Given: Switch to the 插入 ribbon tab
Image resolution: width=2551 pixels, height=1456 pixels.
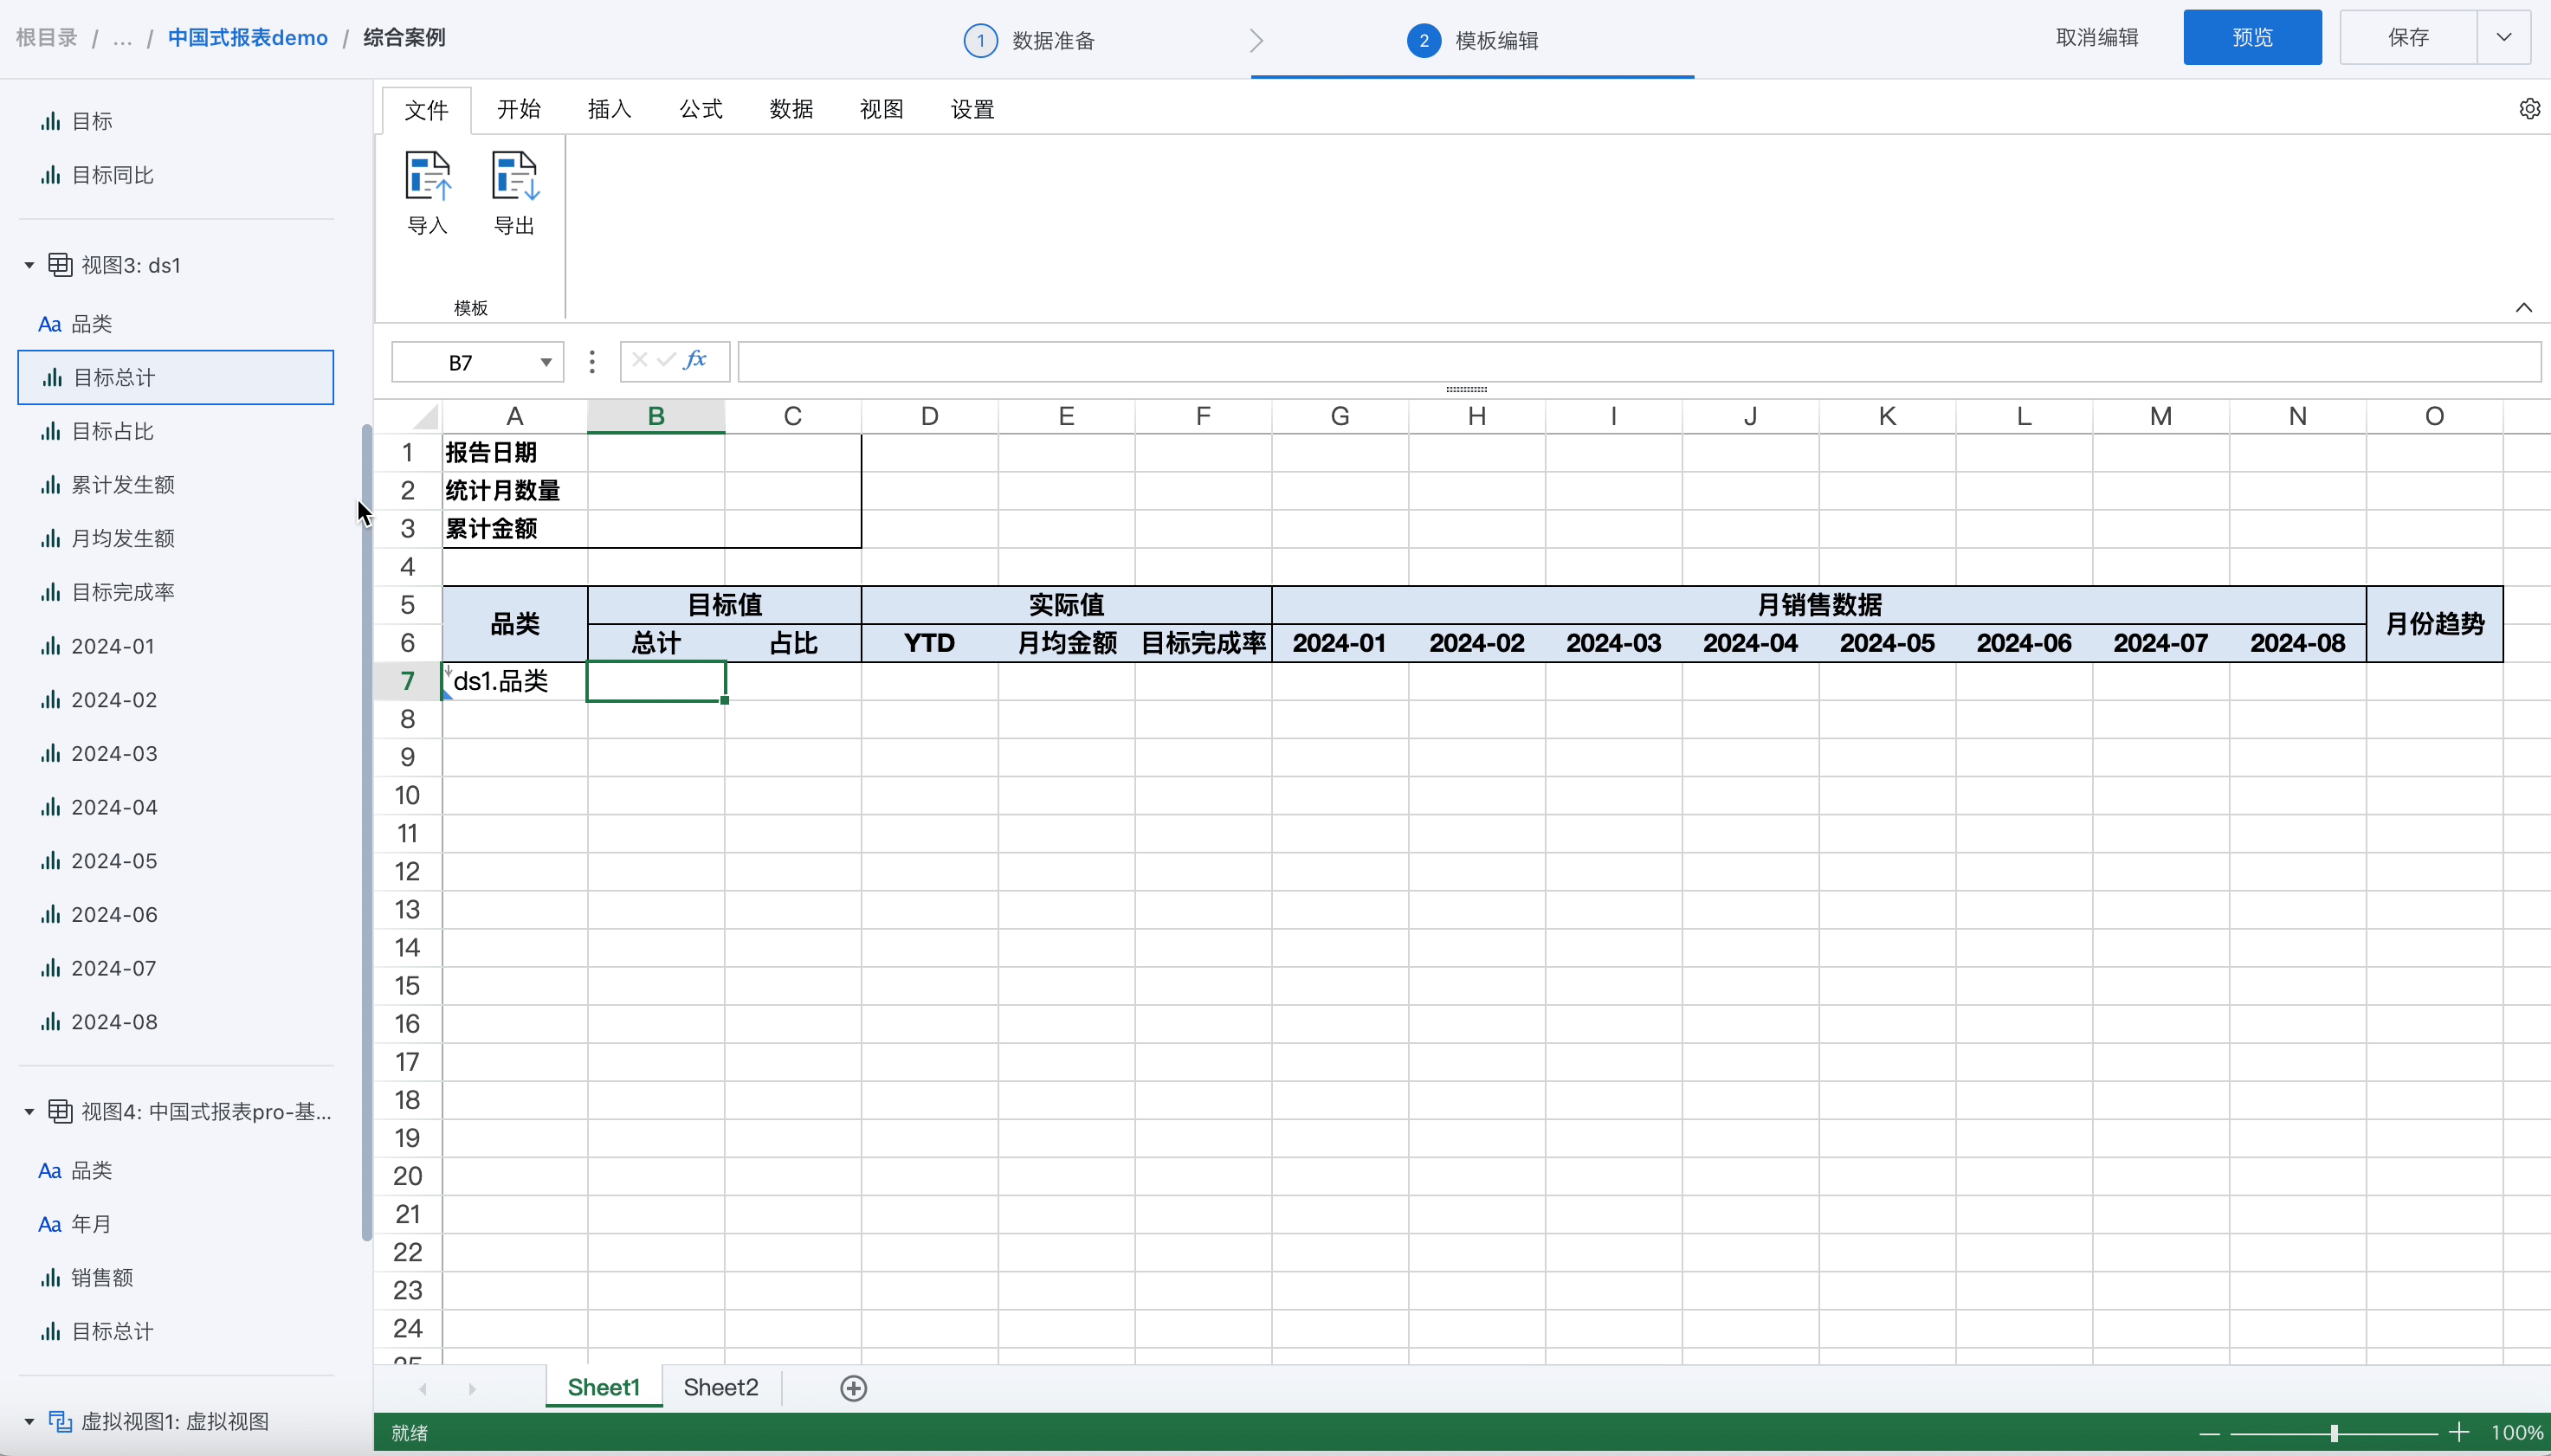Looking at the screenshot, I should 609,109.
